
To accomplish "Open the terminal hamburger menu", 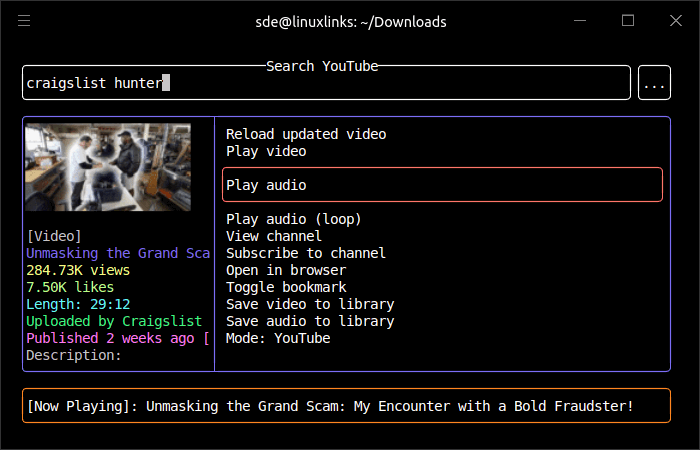I will click(24, 21).
